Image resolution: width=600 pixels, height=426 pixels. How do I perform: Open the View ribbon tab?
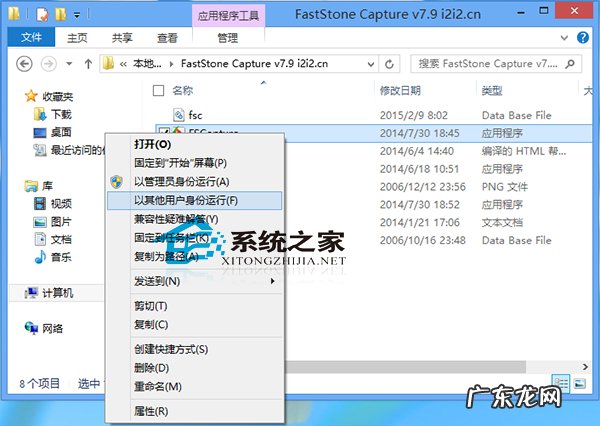point(167,38)
